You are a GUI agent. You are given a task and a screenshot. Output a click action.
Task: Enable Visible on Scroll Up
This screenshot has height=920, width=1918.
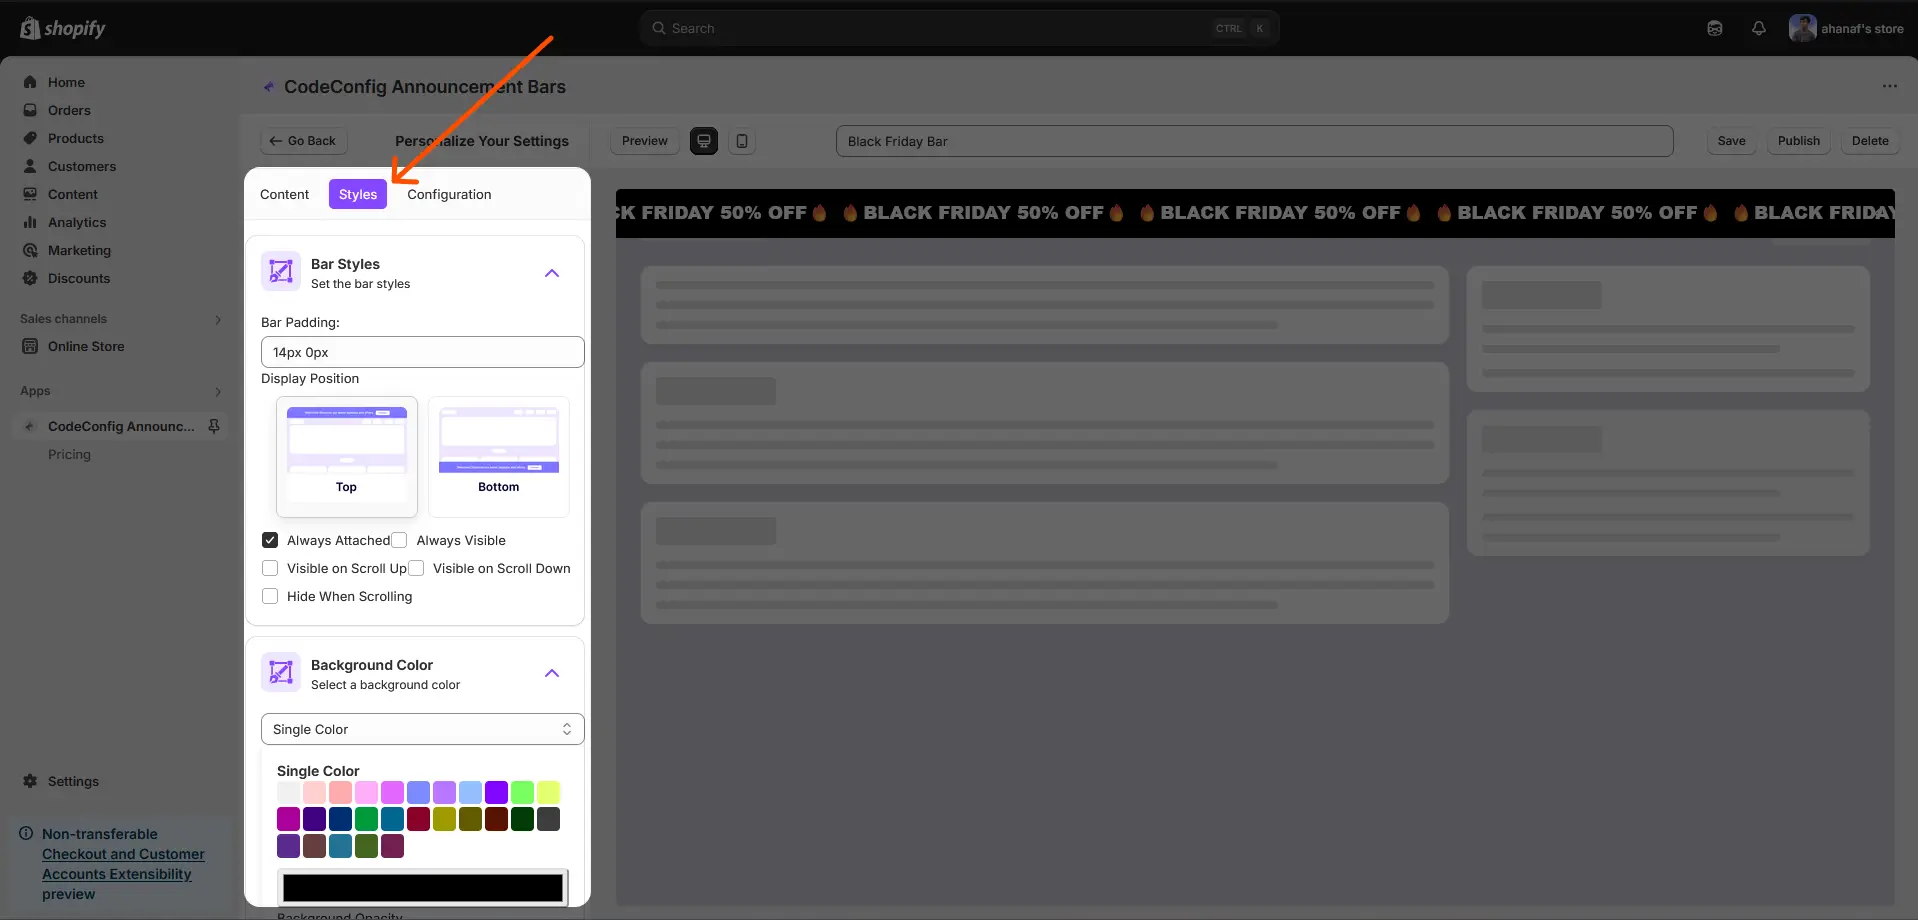tap(270, 568)
